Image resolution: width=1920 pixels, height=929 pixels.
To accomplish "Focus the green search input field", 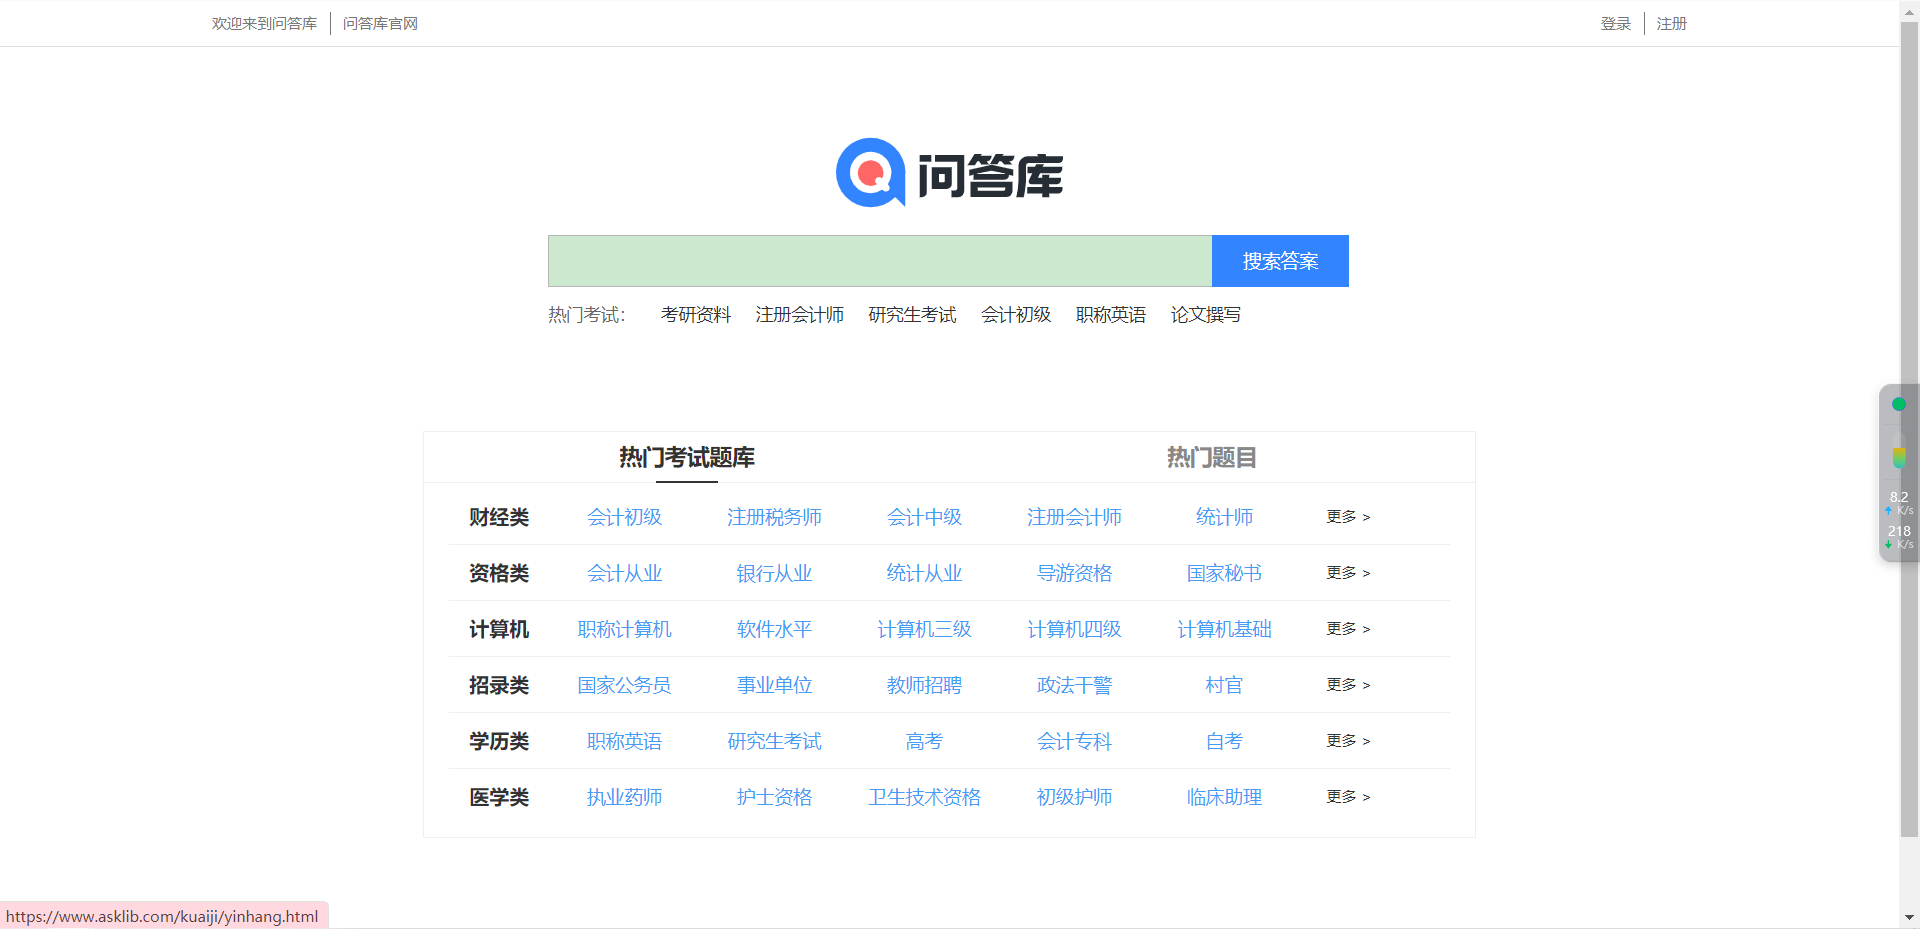I will [879, 261].
